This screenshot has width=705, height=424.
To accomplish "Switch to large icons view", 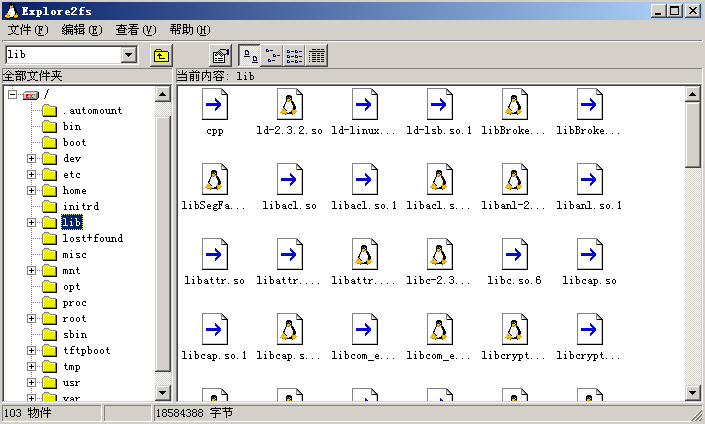I will point(250,56).
